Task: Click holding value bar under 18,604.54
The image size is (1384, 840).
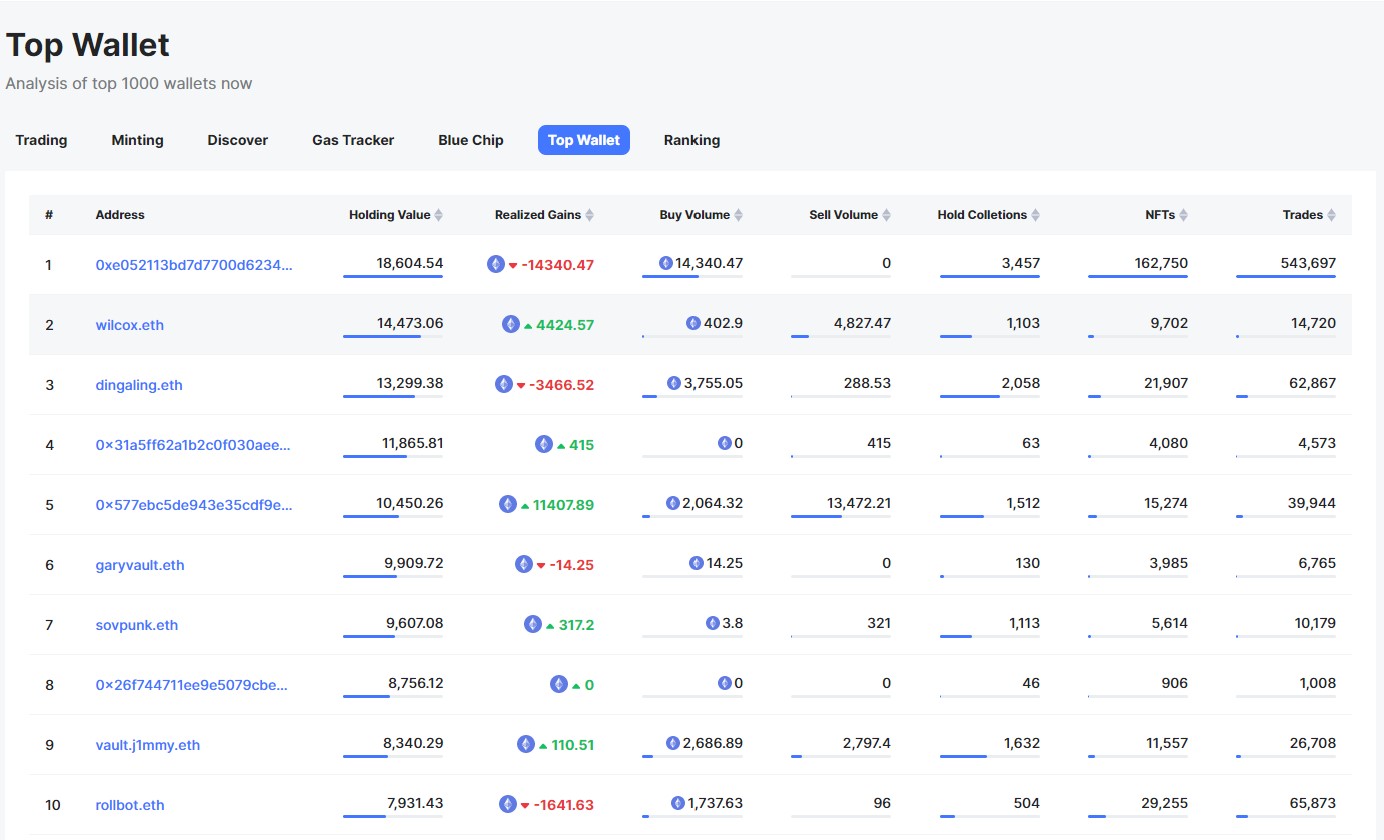Action: pyautogui.click(x=393, y=276)
